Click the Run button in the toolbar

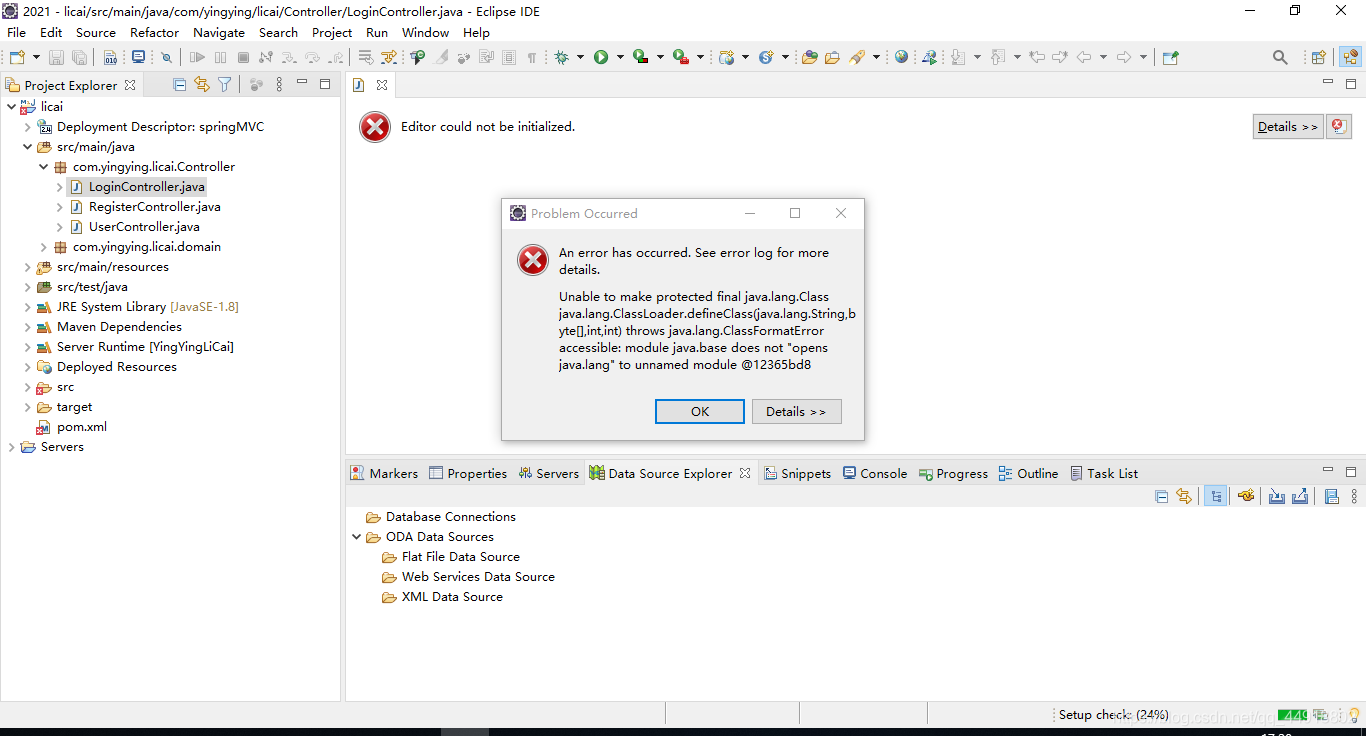[x=603, y=57]
